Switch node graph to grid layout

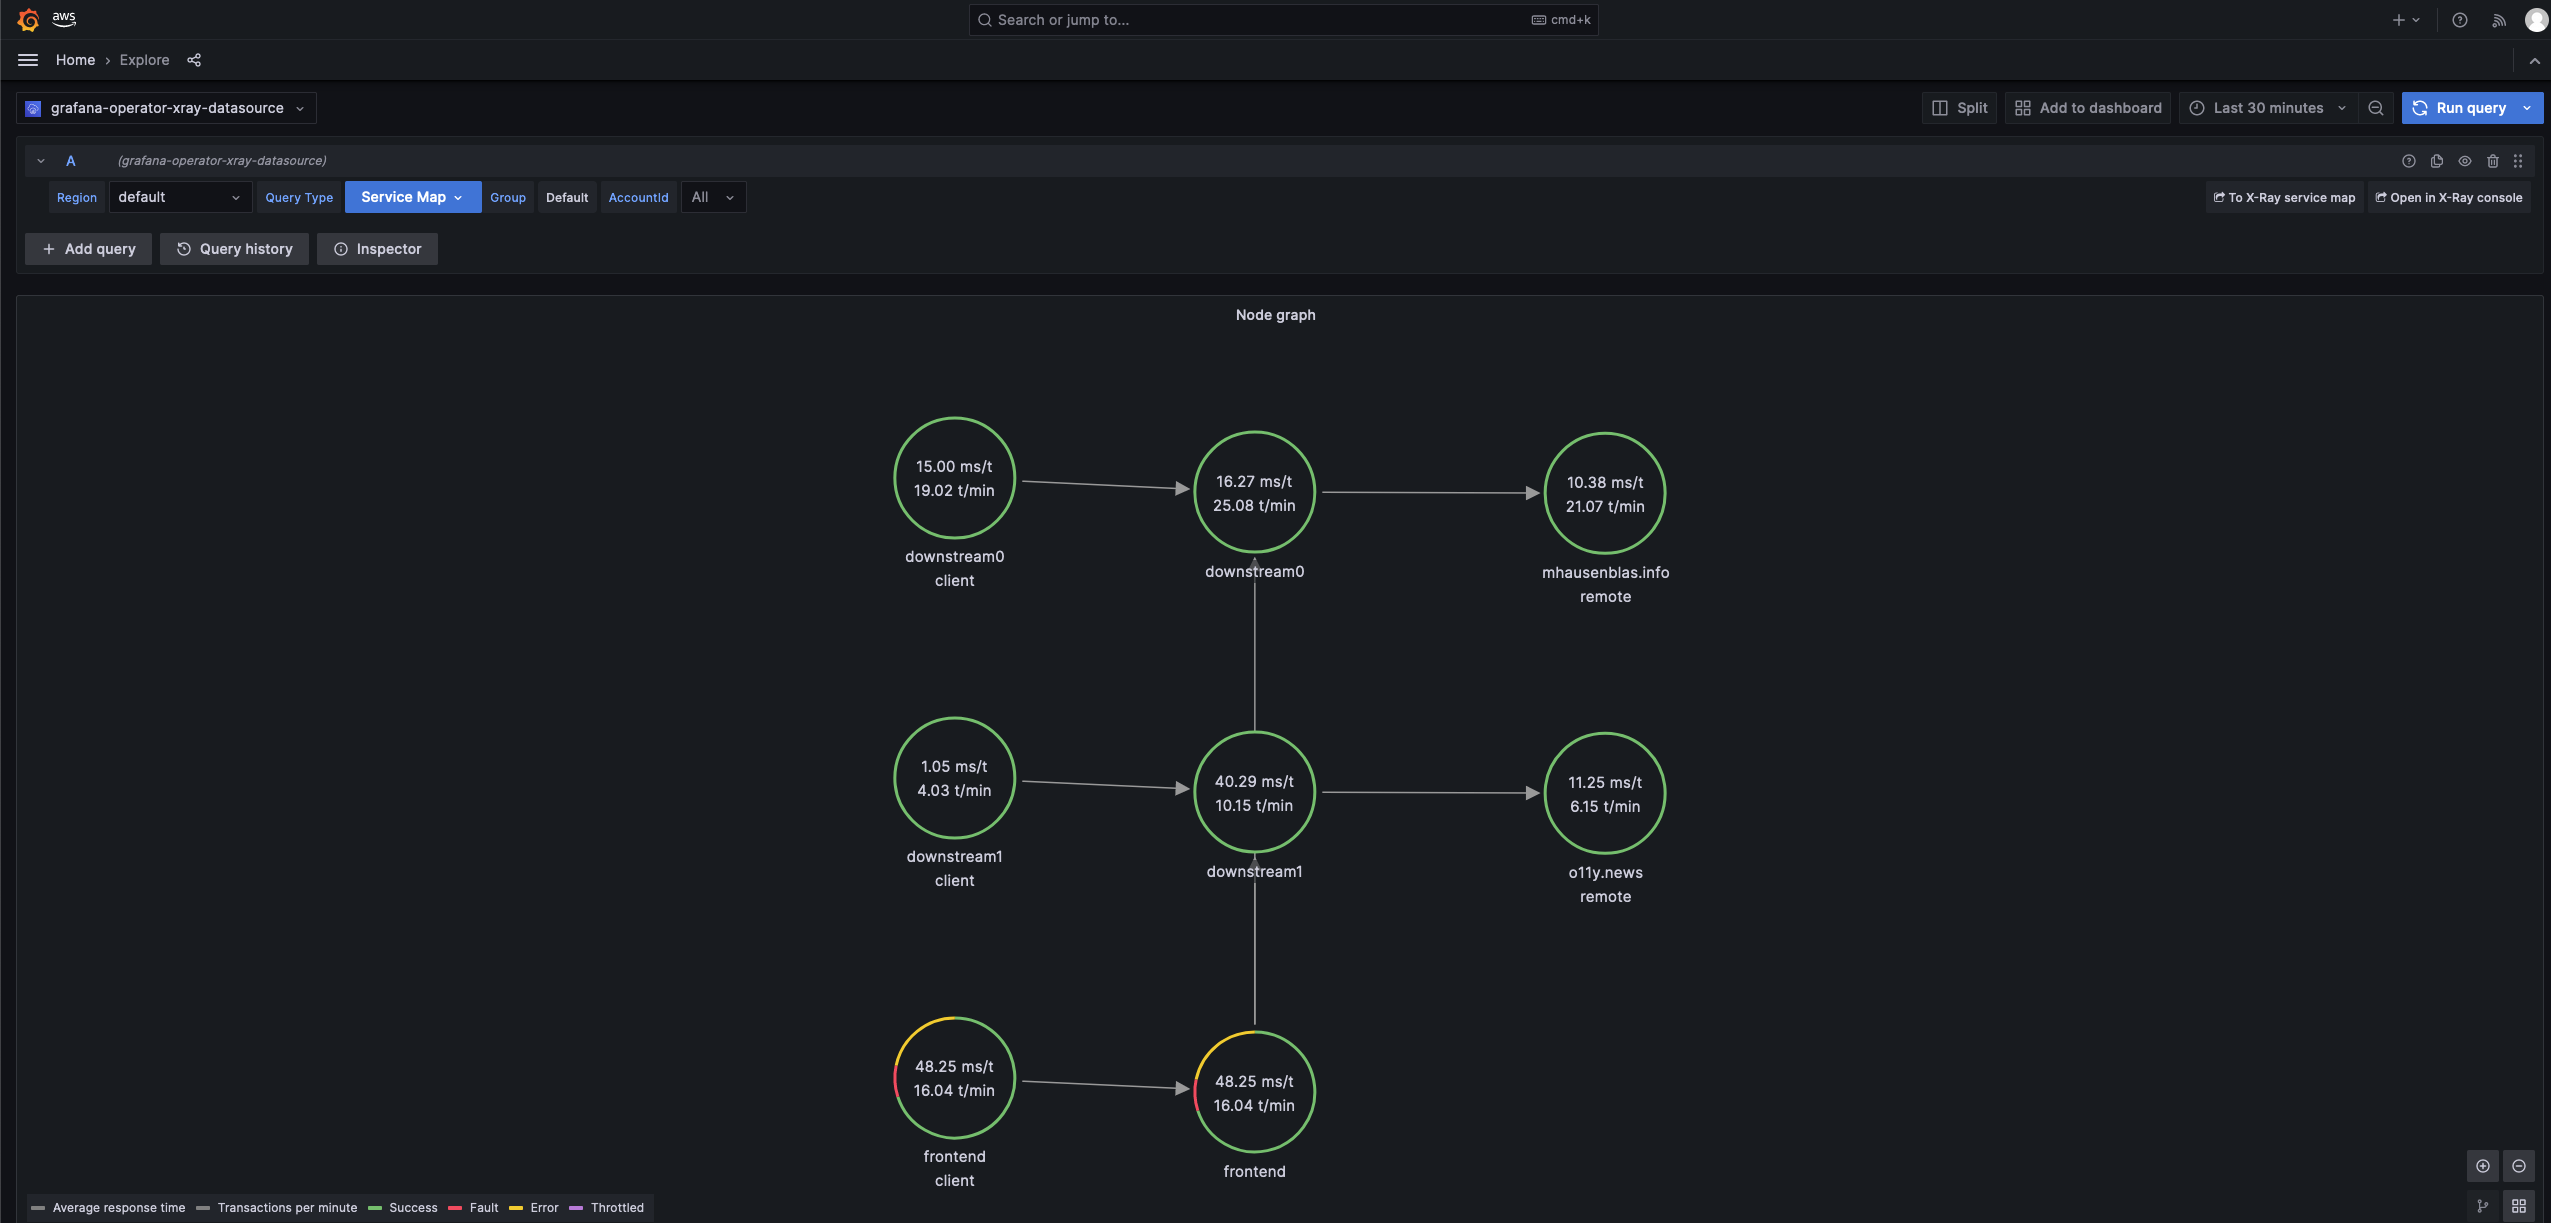click(2518, 1206)
